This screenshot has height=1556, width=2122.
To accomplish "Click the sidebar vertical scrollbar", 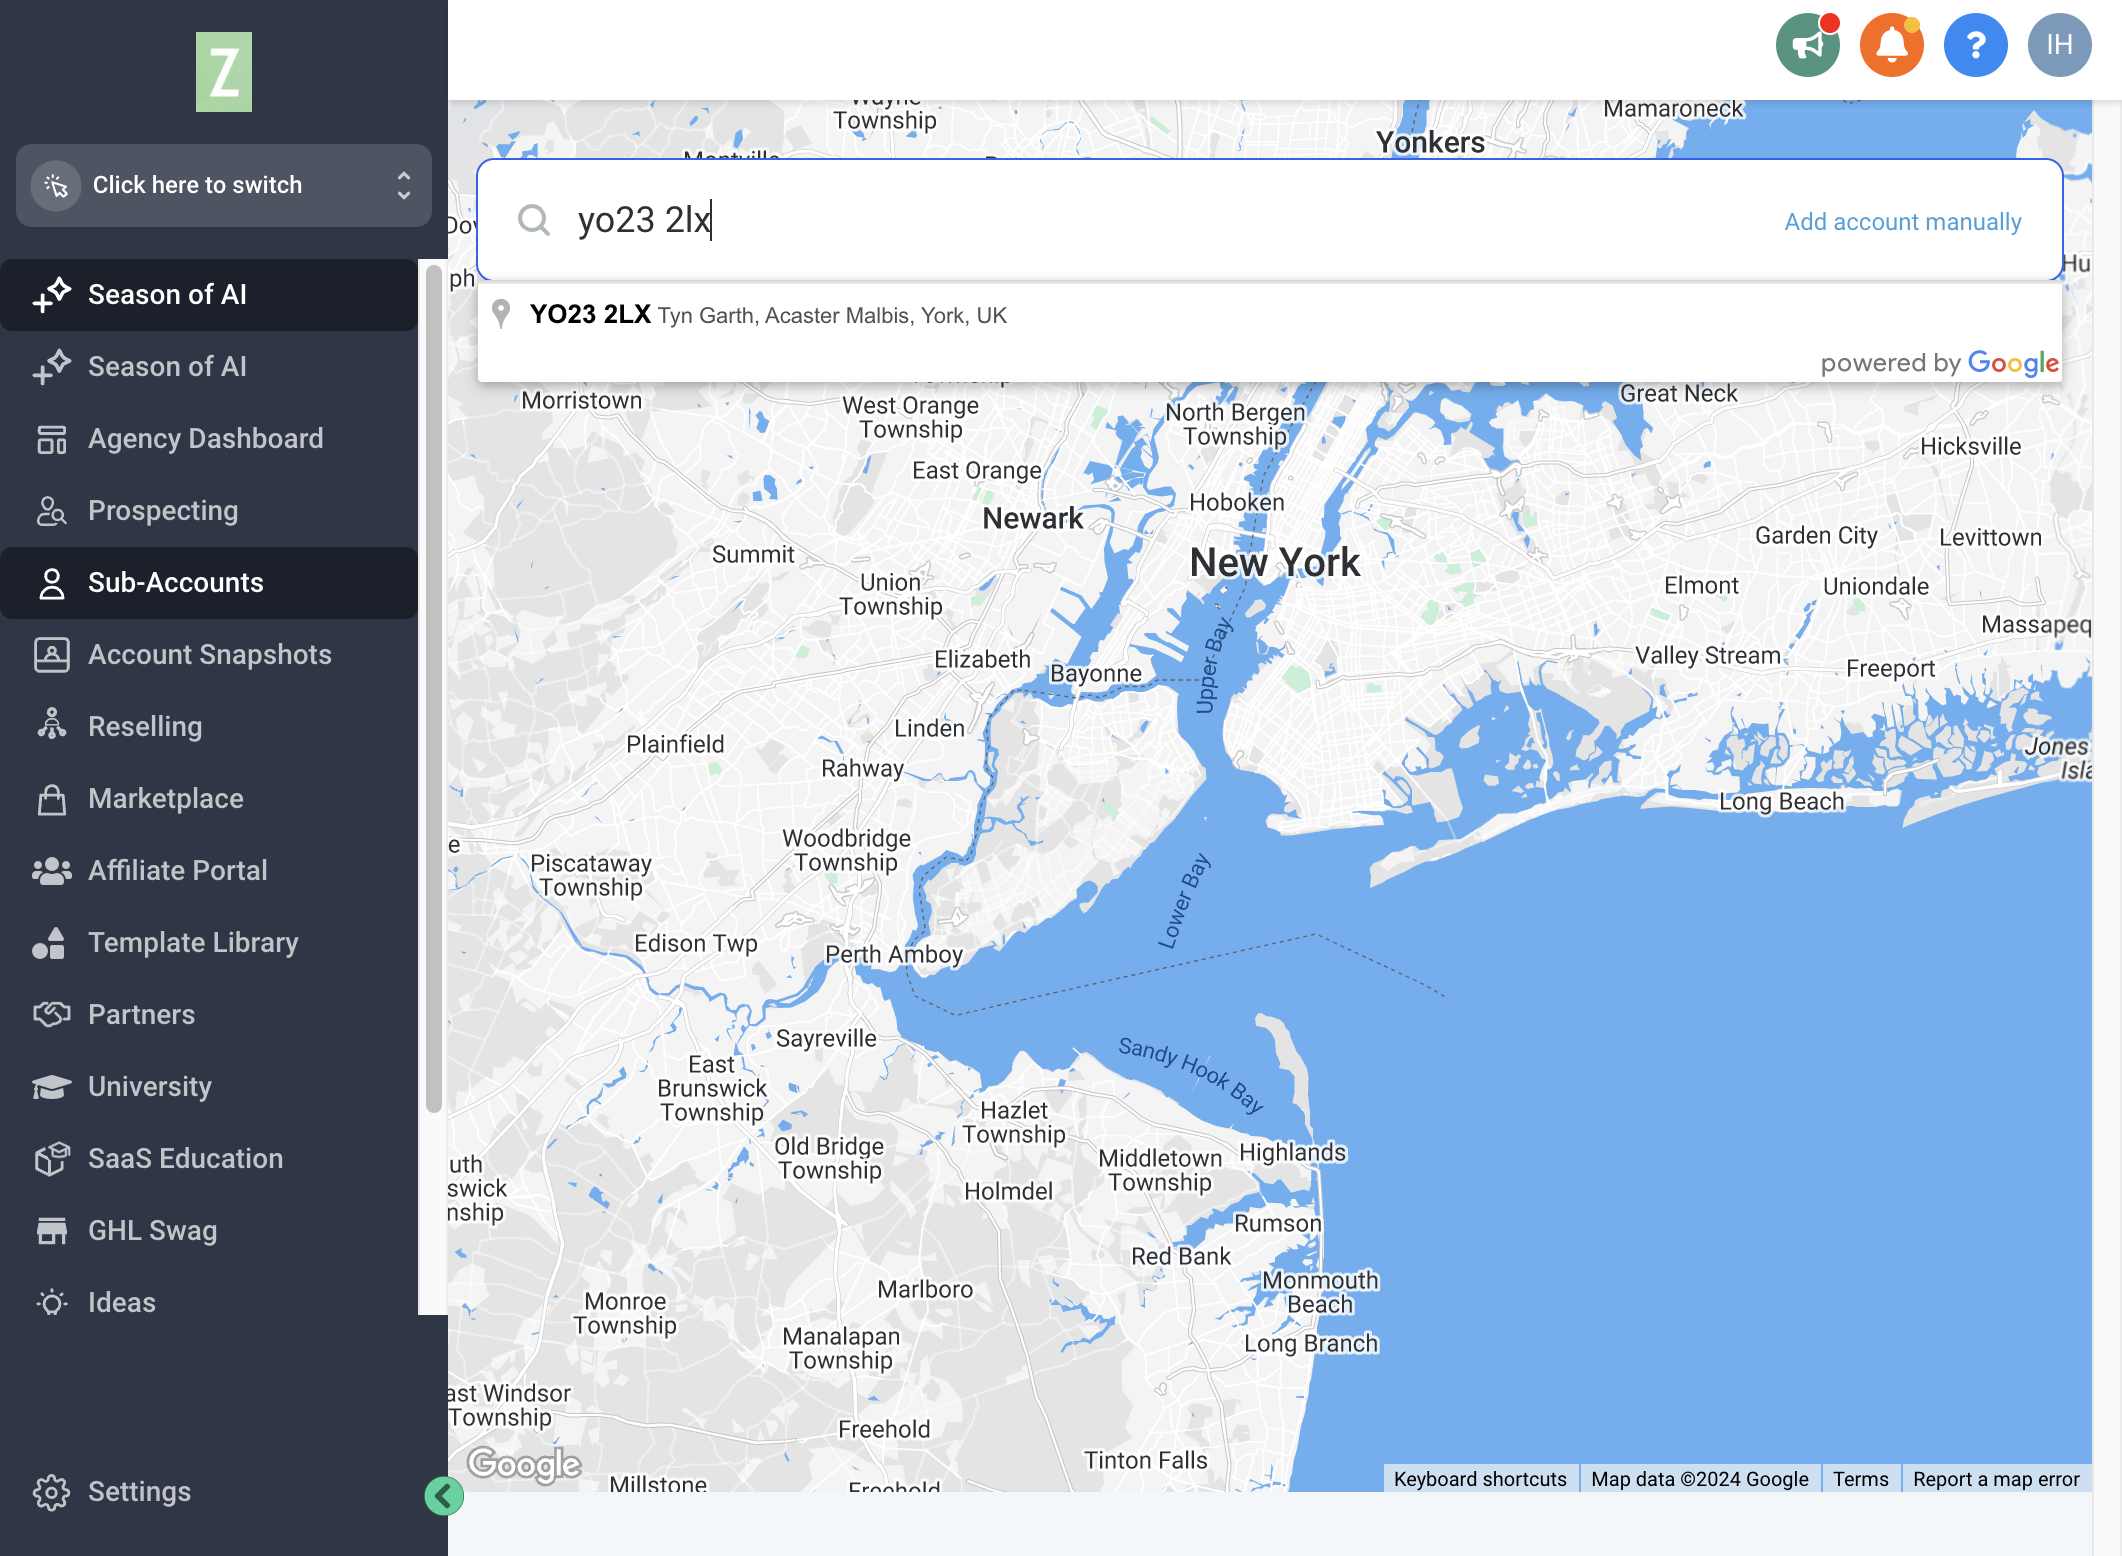I will coord(433,688).
